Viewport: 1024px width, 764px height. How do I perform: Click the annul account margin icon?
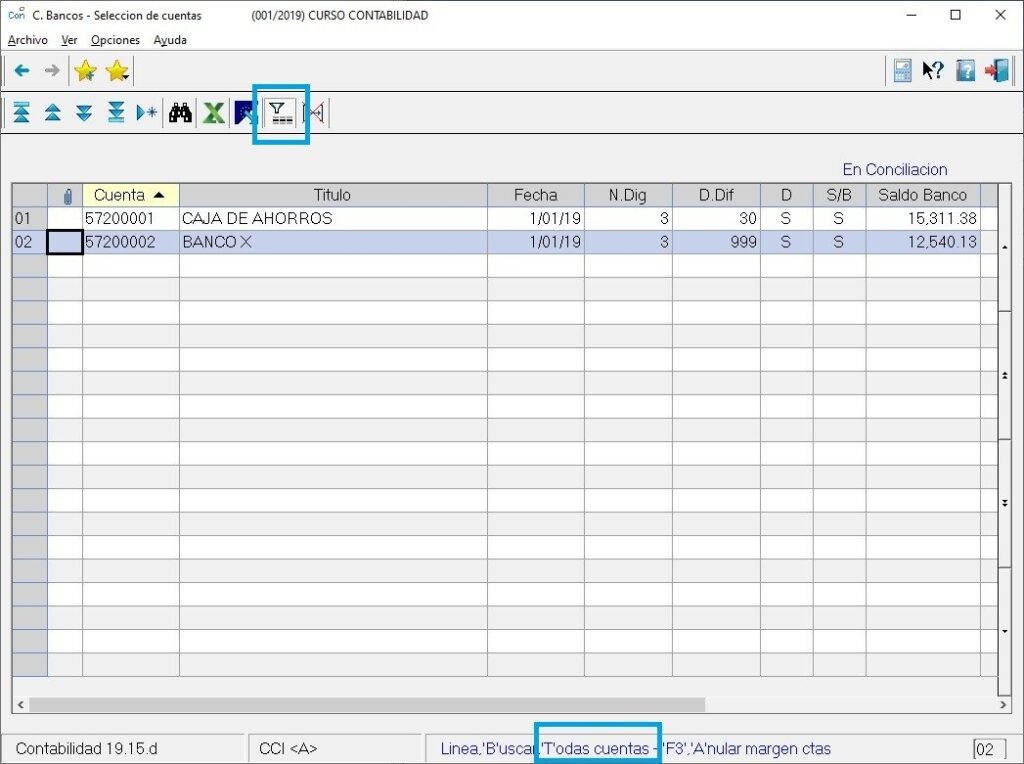(314, 113)
